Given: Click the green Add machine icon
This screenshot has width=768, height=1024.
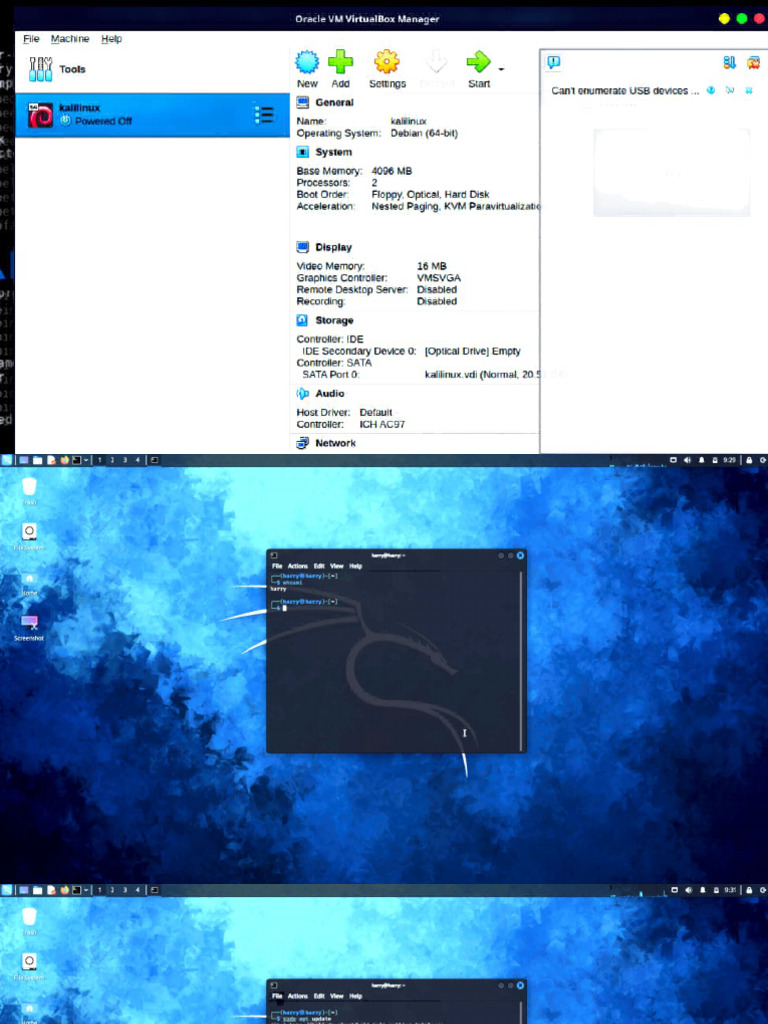Looking at the screenshot, I should tap(341, 63).
